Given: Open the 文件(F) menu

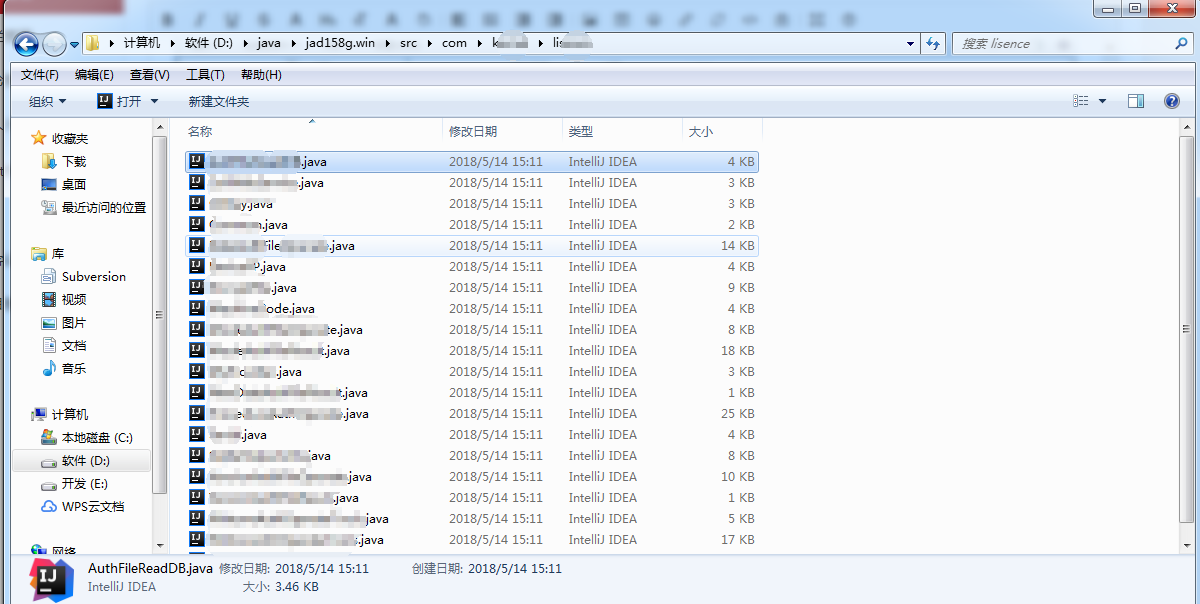Looking at the screenshot, I should pos(40,75).
